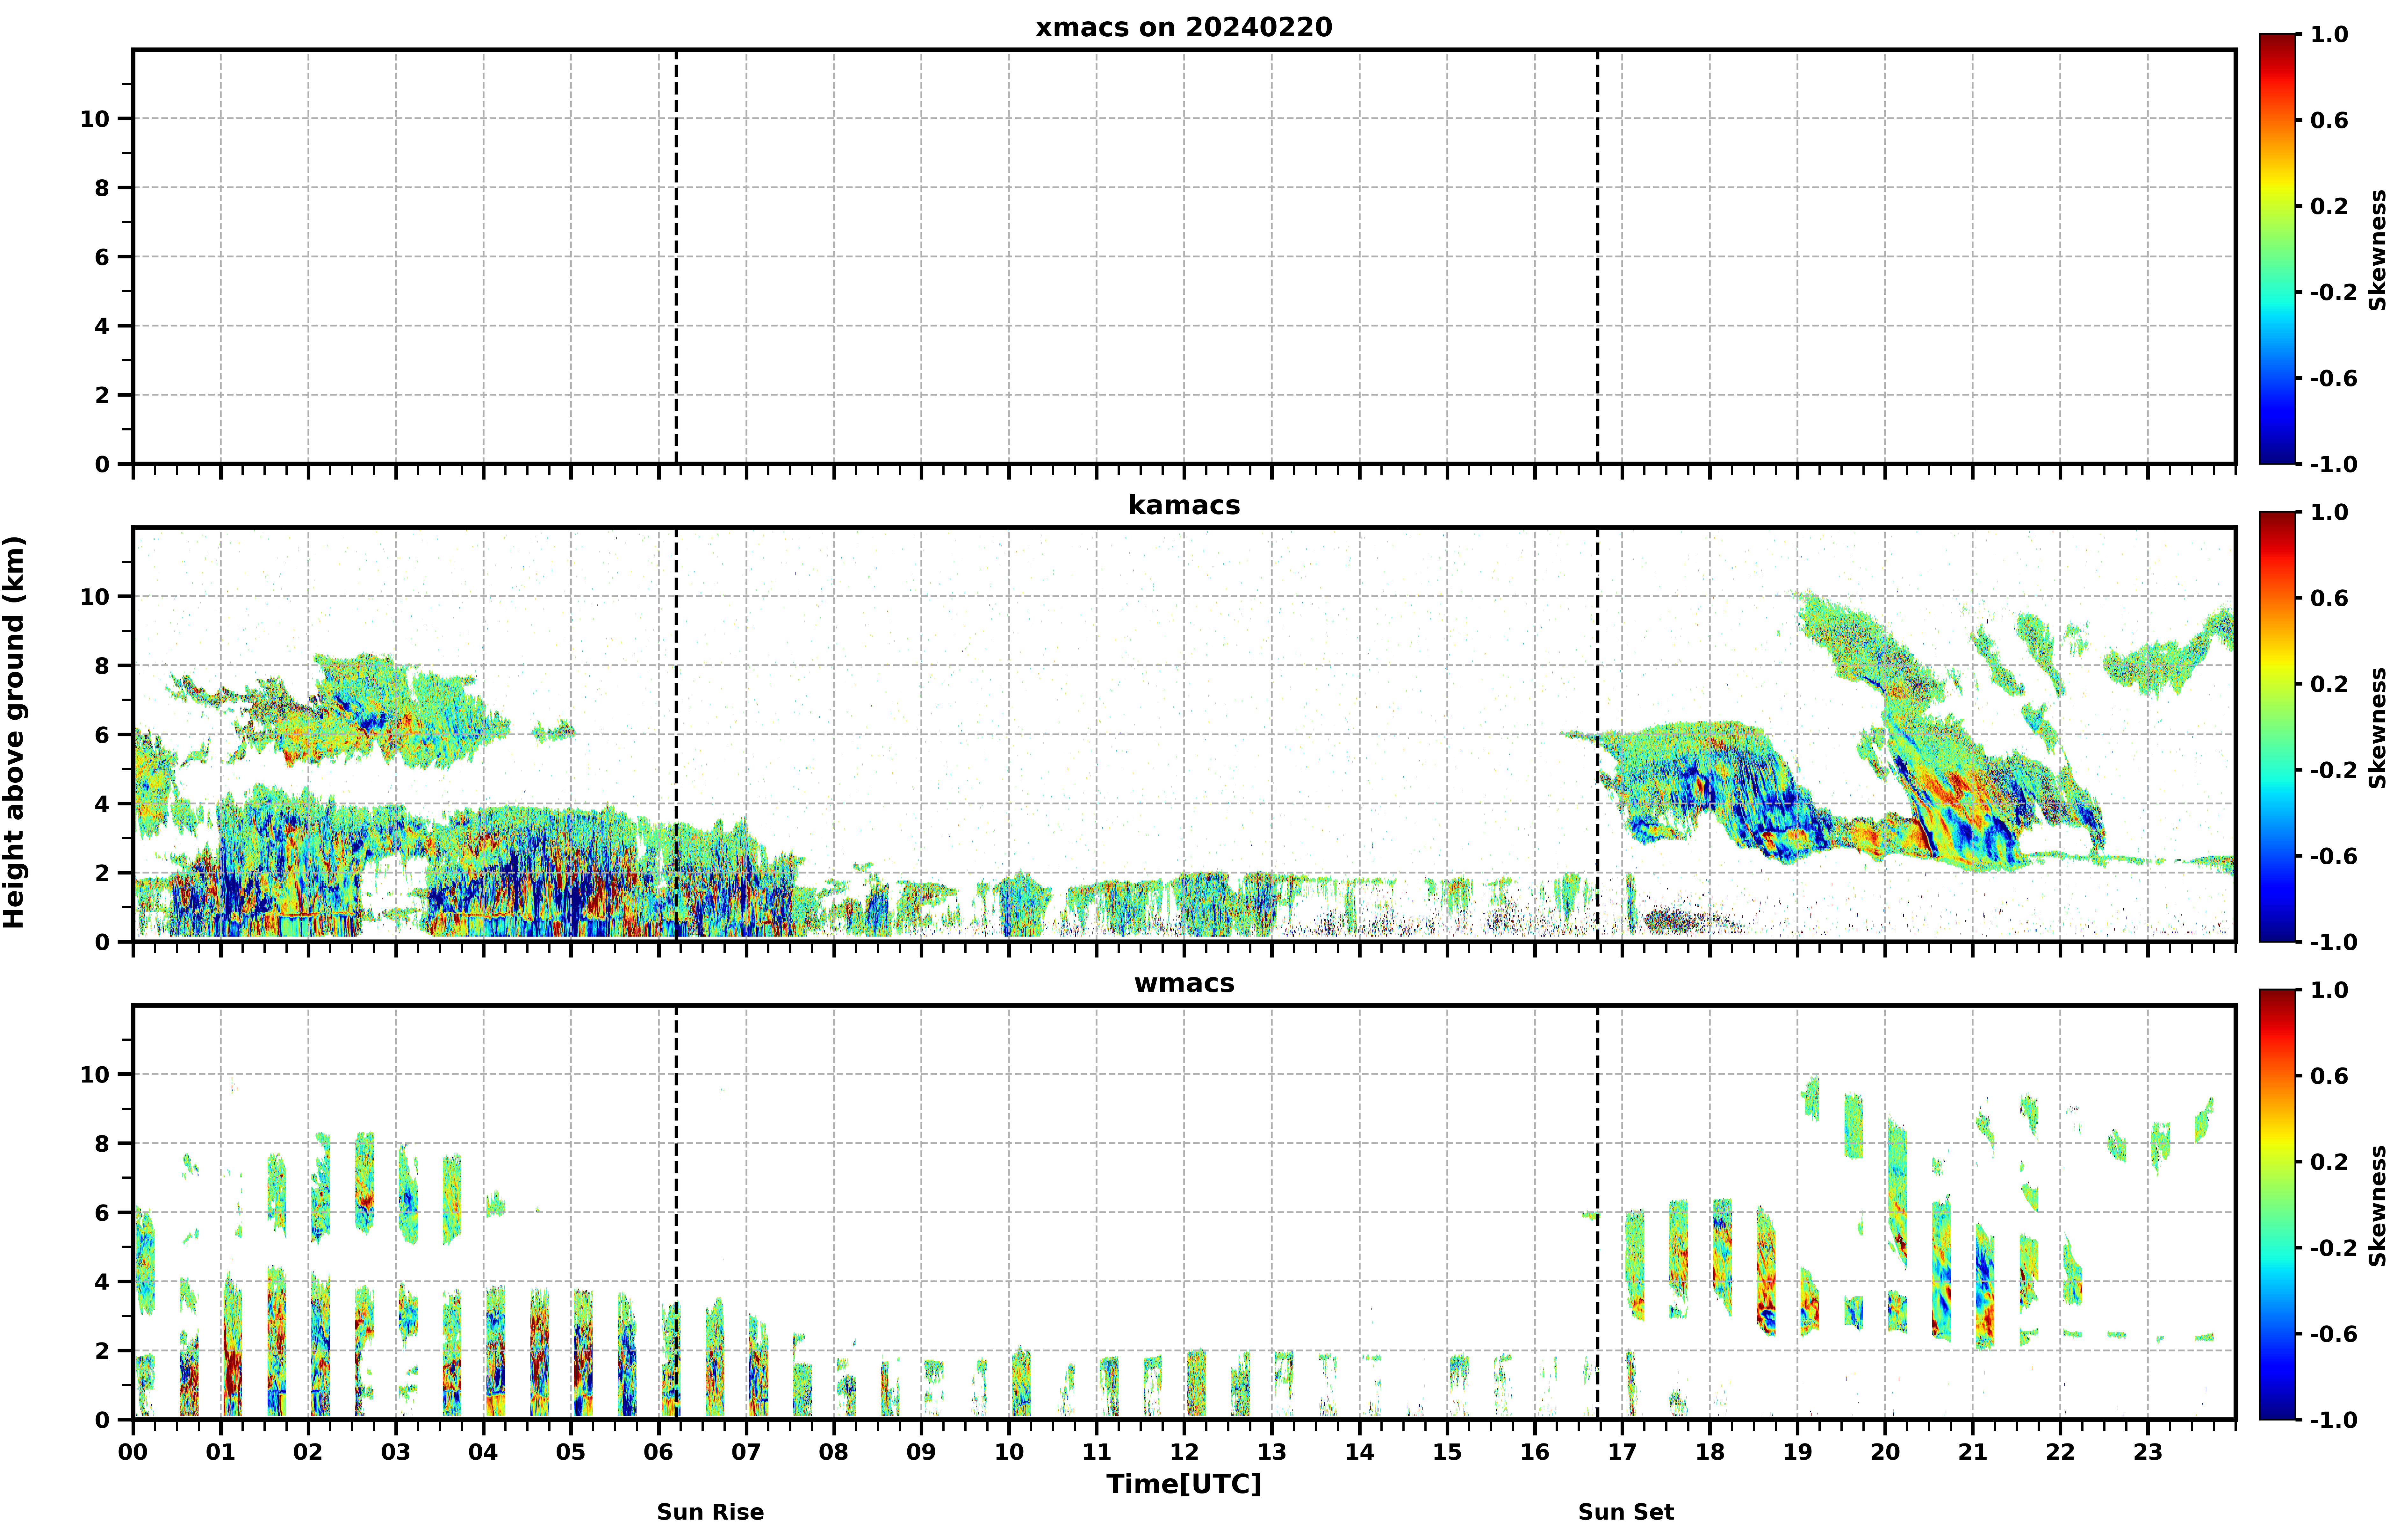
Task: Click the sunset dashed line in the xmacs panel
Action: [x=1597, y=257]
